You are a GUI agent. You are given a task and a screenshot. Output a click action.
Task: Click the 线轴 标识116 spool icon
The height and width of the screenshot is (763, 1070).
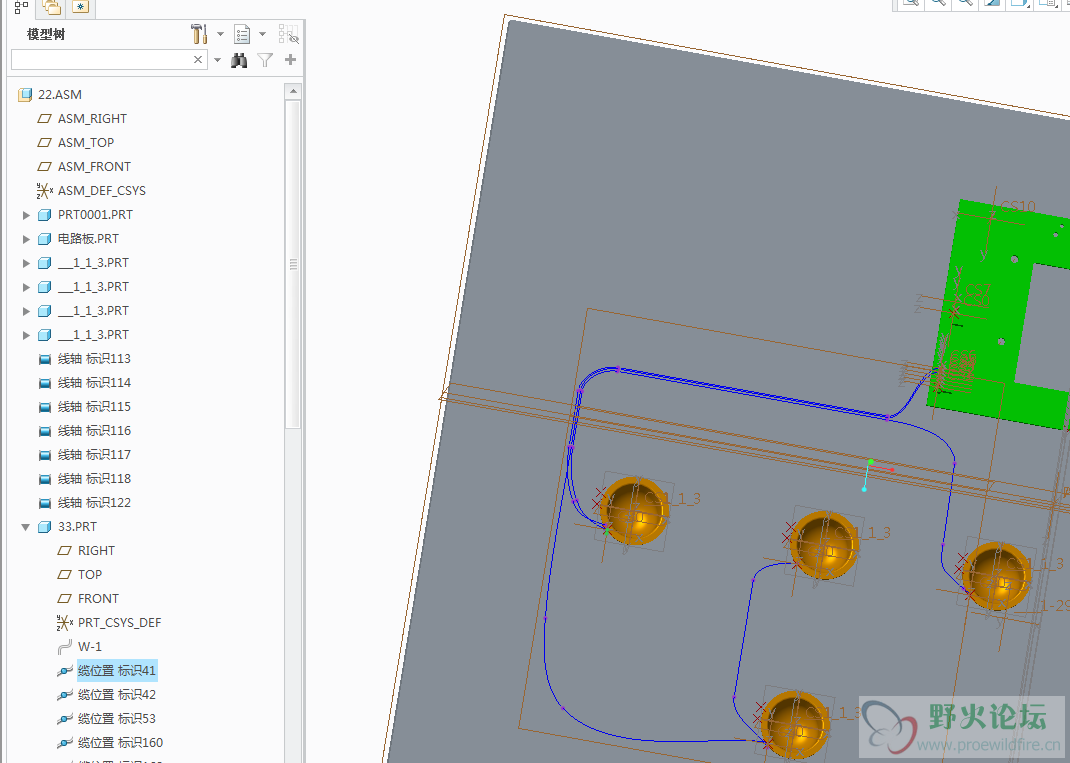click(x=45, y=431)
